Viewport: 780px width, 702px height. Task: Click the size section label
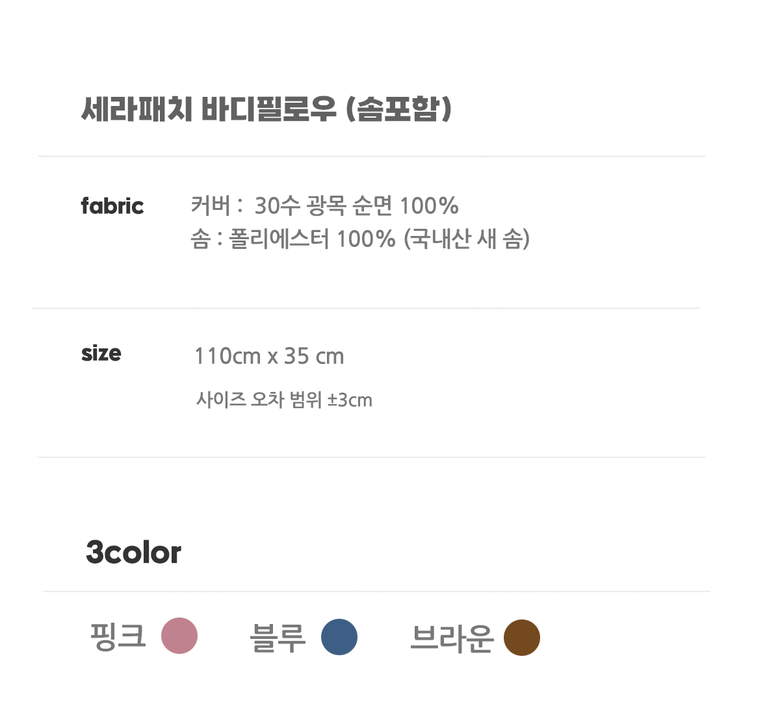pyautogui.click(x=101, y=353)
